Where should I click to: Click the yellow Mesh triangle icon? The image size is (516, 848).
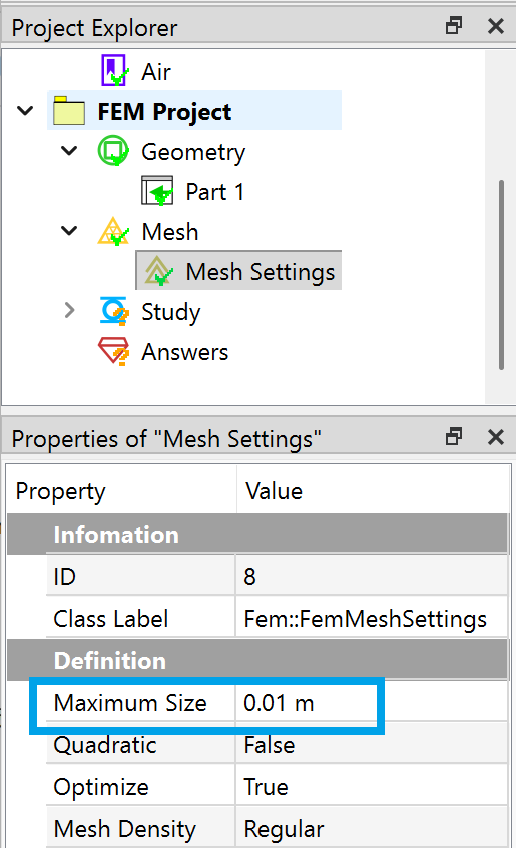click(113, 231)
